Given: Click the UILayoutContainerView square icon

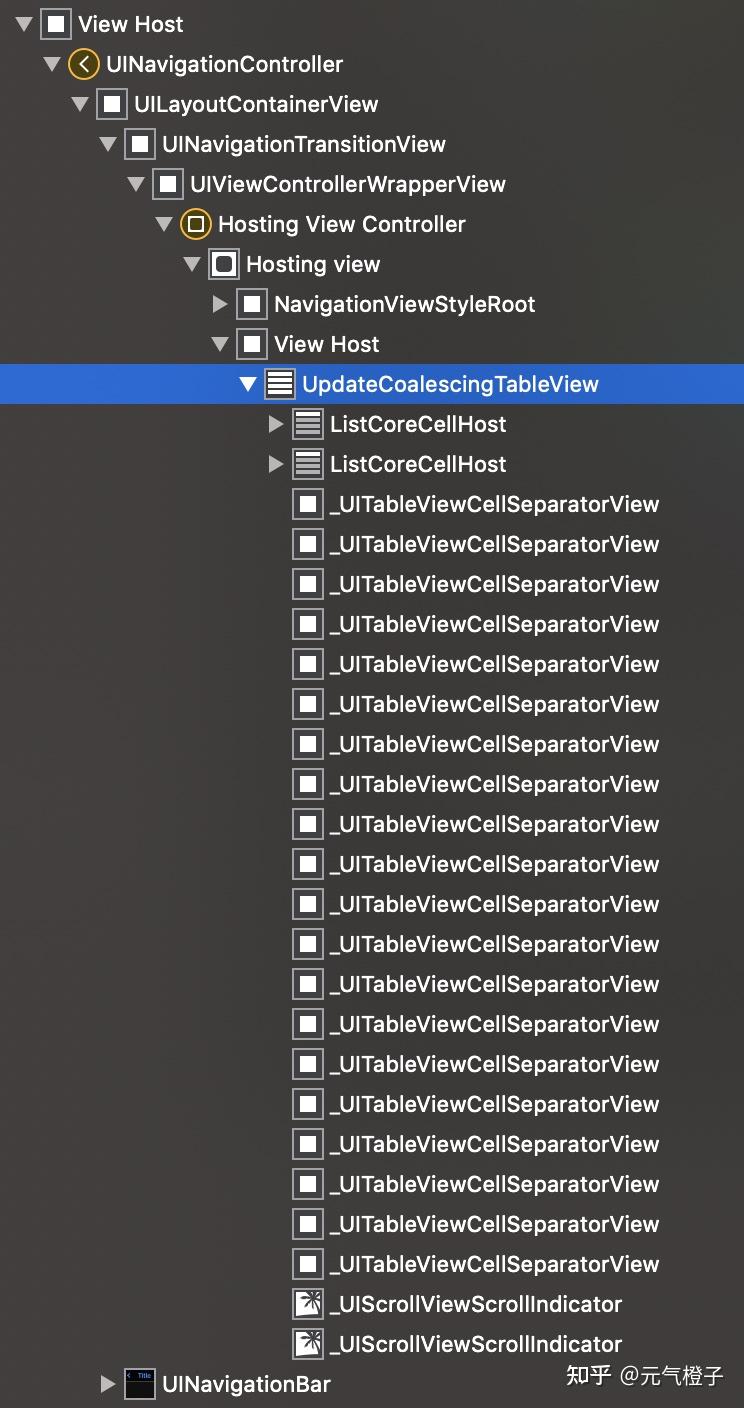Looking at the screenshot, I should (x=111, y=105).
